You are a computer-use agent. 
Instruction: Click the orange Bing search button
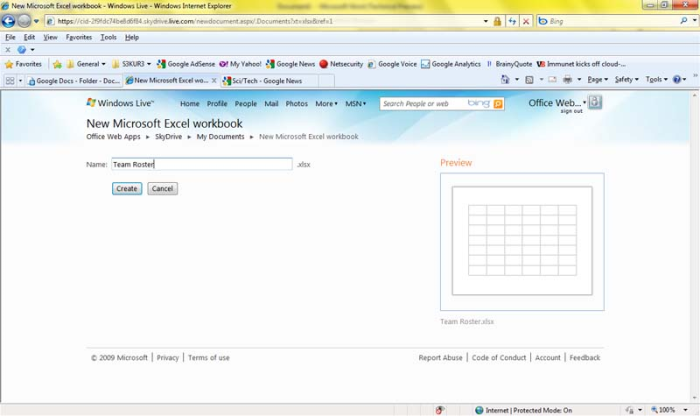(498, 104)
